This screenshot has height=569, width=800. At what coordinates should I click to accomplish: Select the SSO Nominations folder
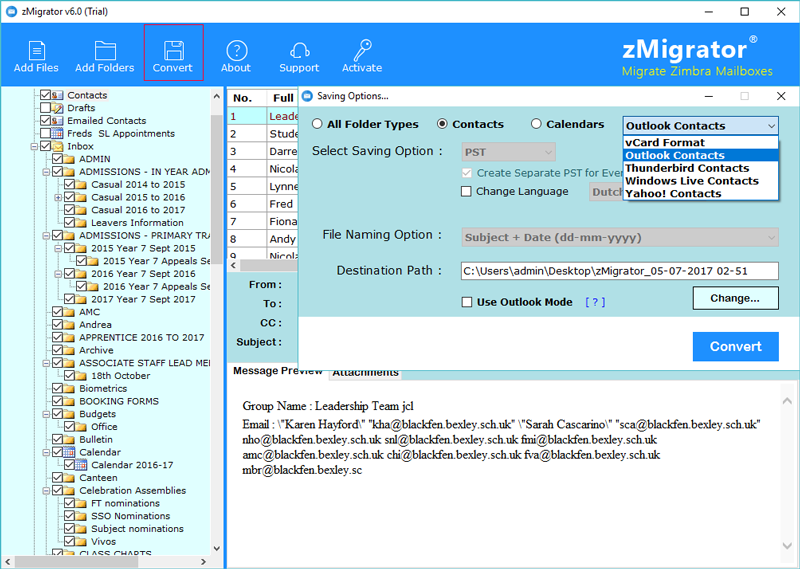131,516
